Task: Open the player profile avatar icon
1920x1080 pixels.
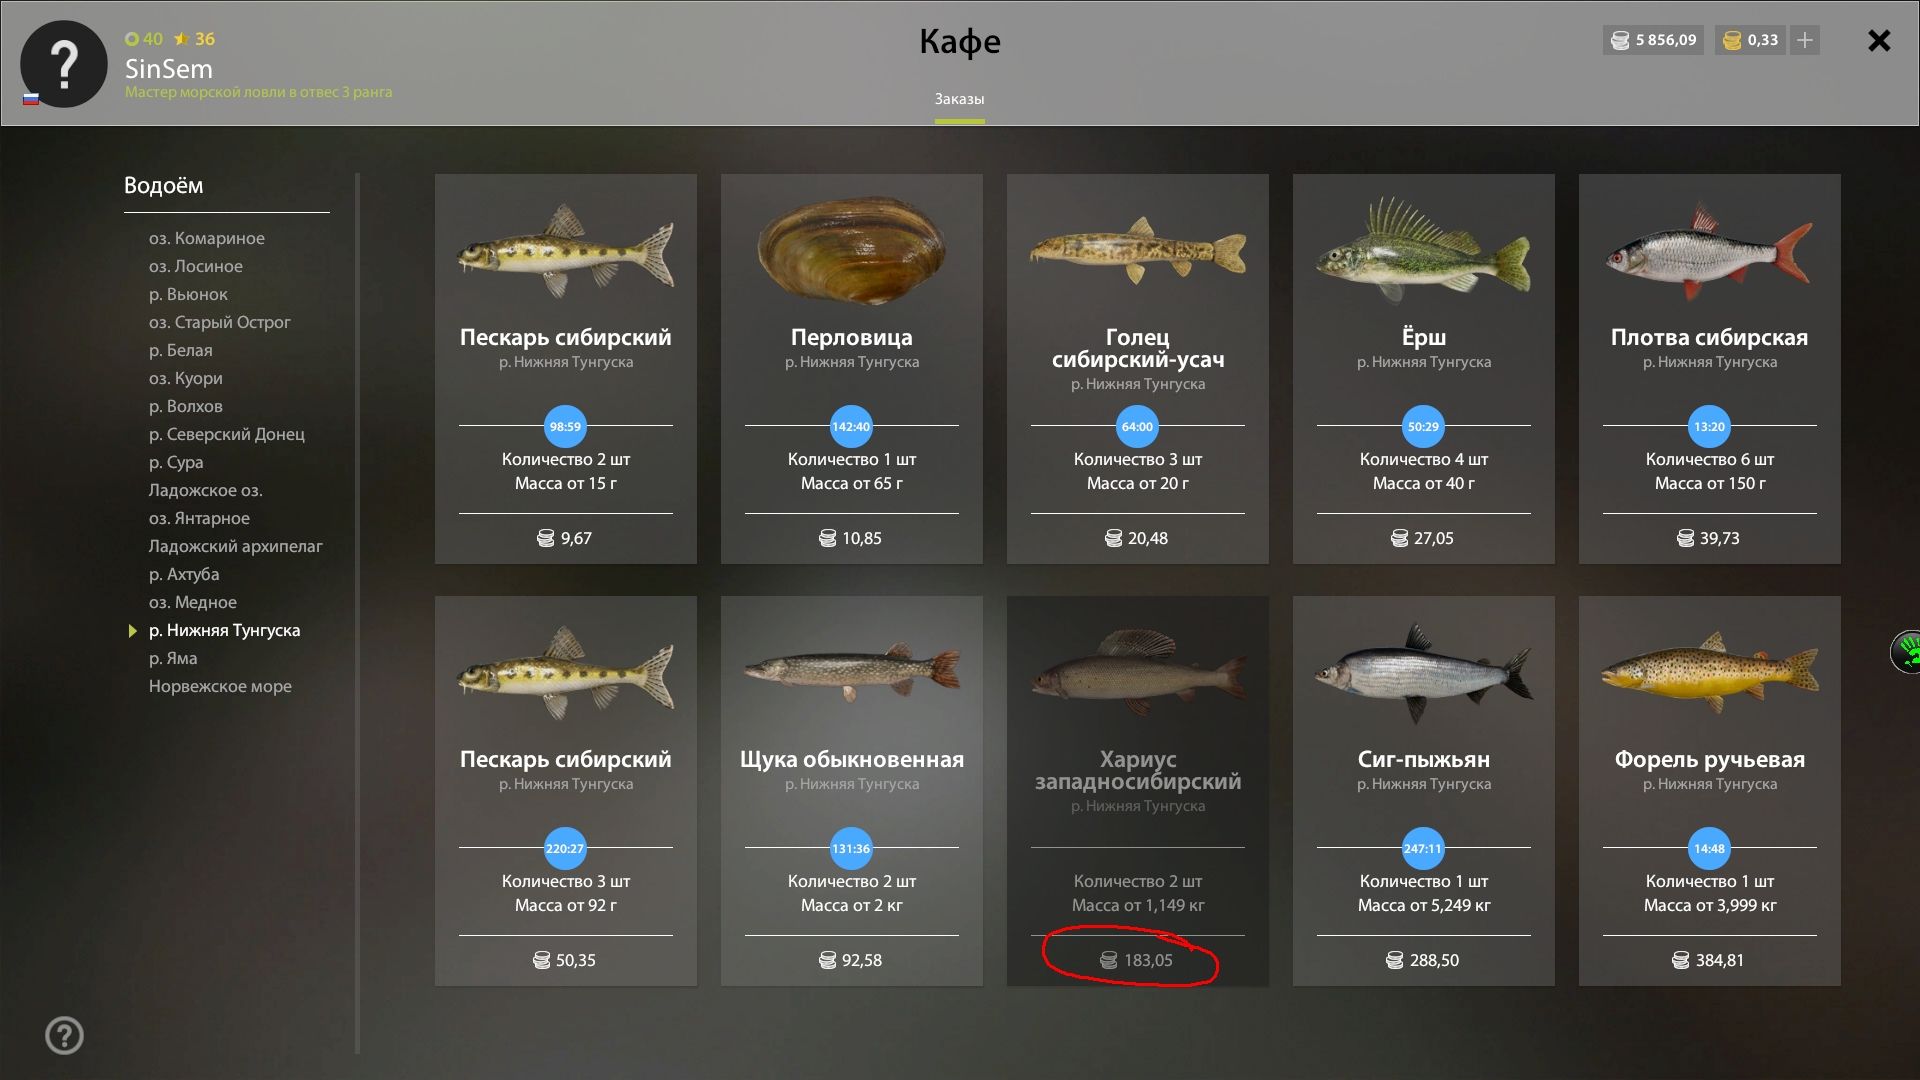Action: click(64, 64)
